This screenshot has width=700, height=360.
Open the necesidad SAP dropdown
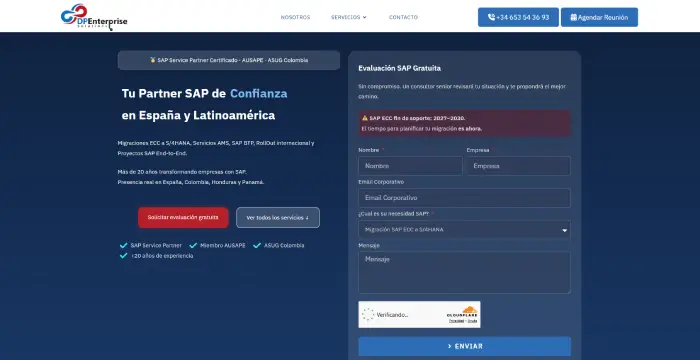click(x=464, y=230)
